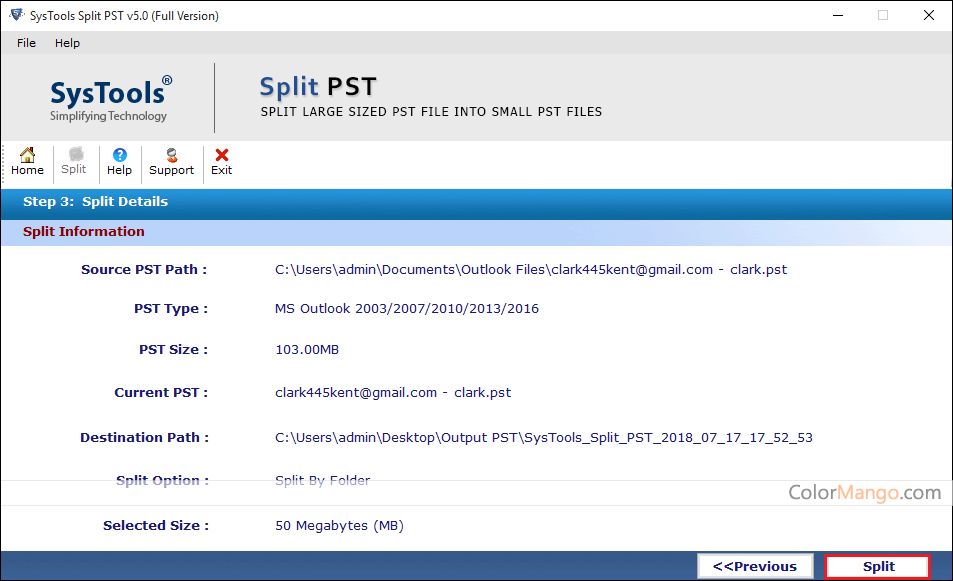Close the SysTools Split PST window

pyautogui.click(x=929, y=15)
